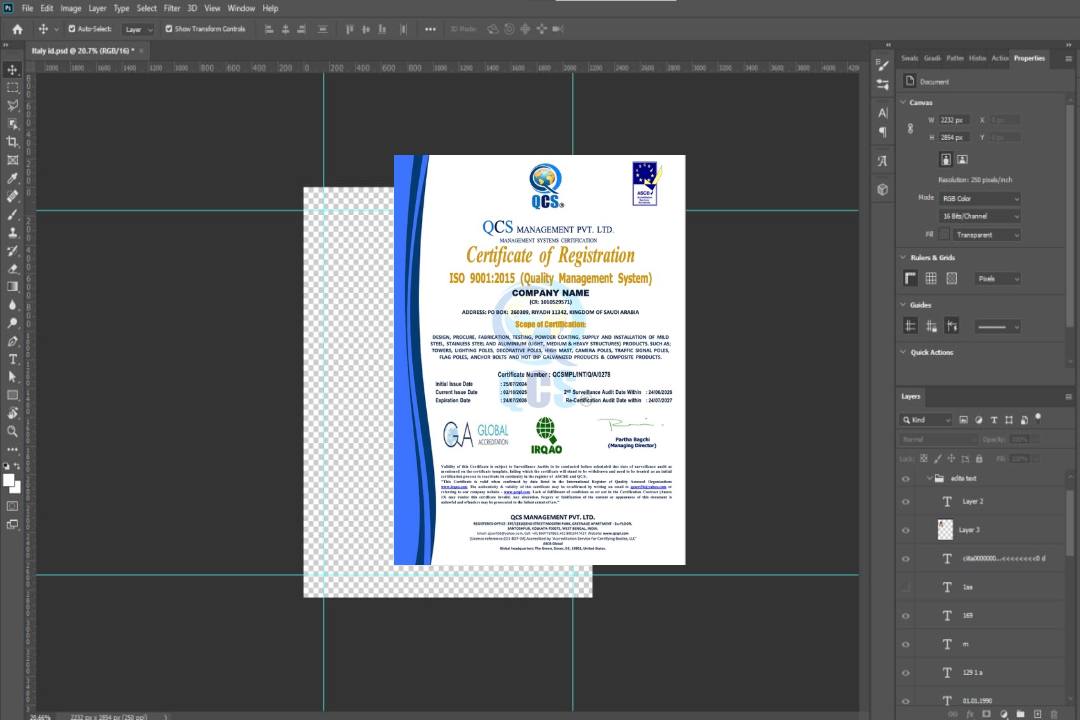Select the Dodge tool
The image size is (1080, 720).
click(12, 322)
